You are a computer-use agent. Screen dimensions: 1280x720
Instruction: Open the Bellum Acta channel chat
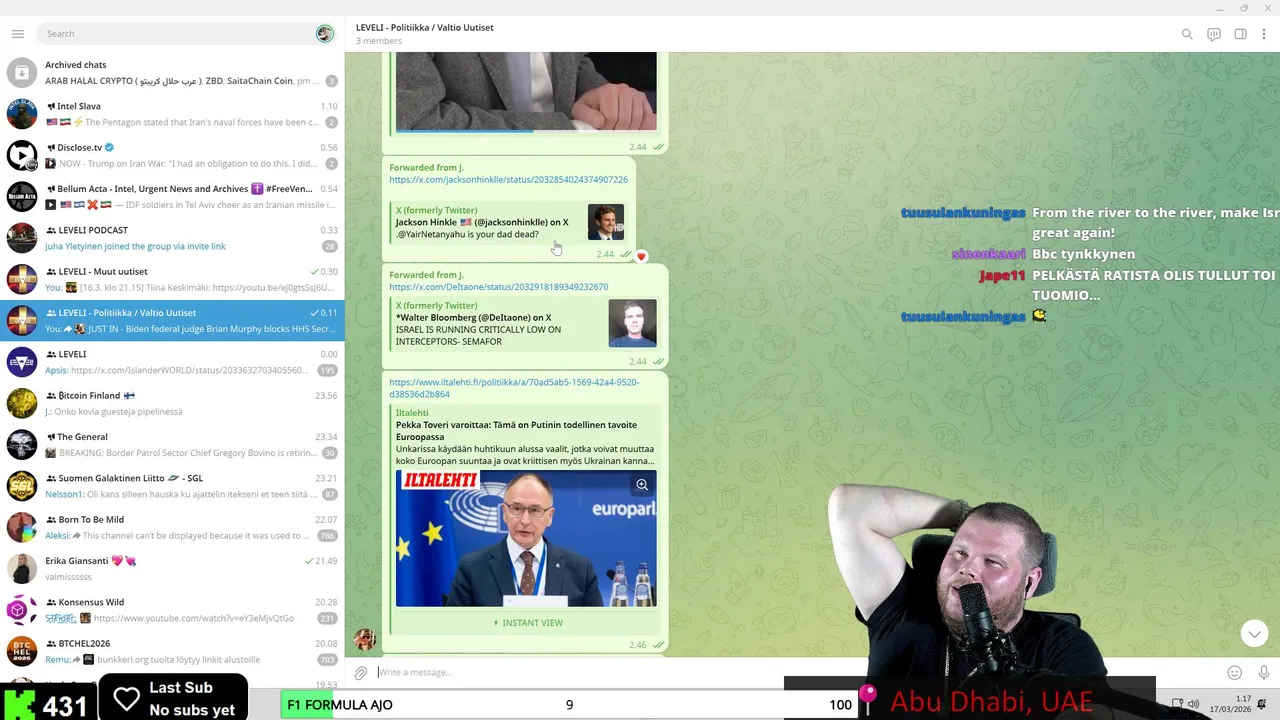tap(172, 197)
